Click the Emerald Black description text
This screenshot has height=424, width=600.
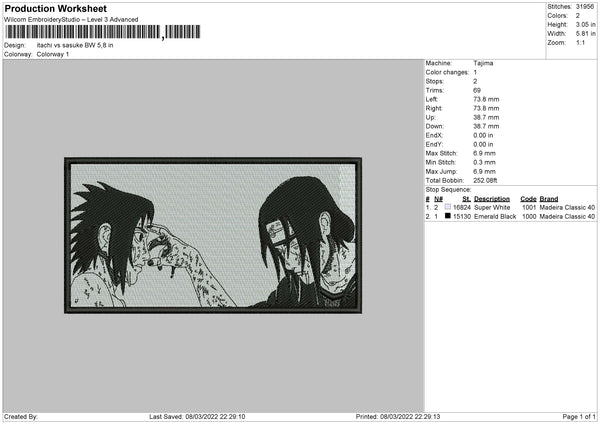pyautogui.click(x=495, y=217)
